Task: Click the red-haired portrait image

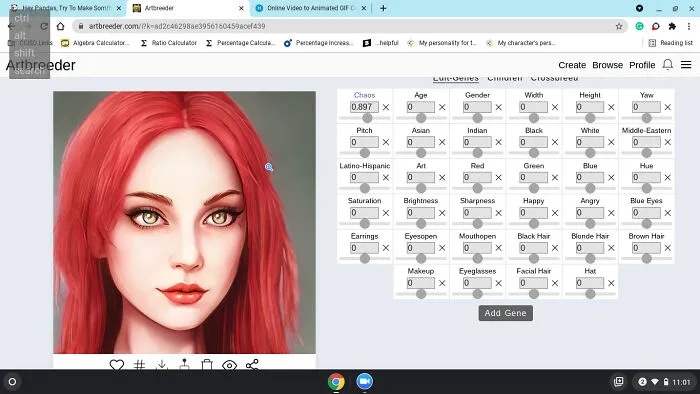Action: tap(184, 222)
